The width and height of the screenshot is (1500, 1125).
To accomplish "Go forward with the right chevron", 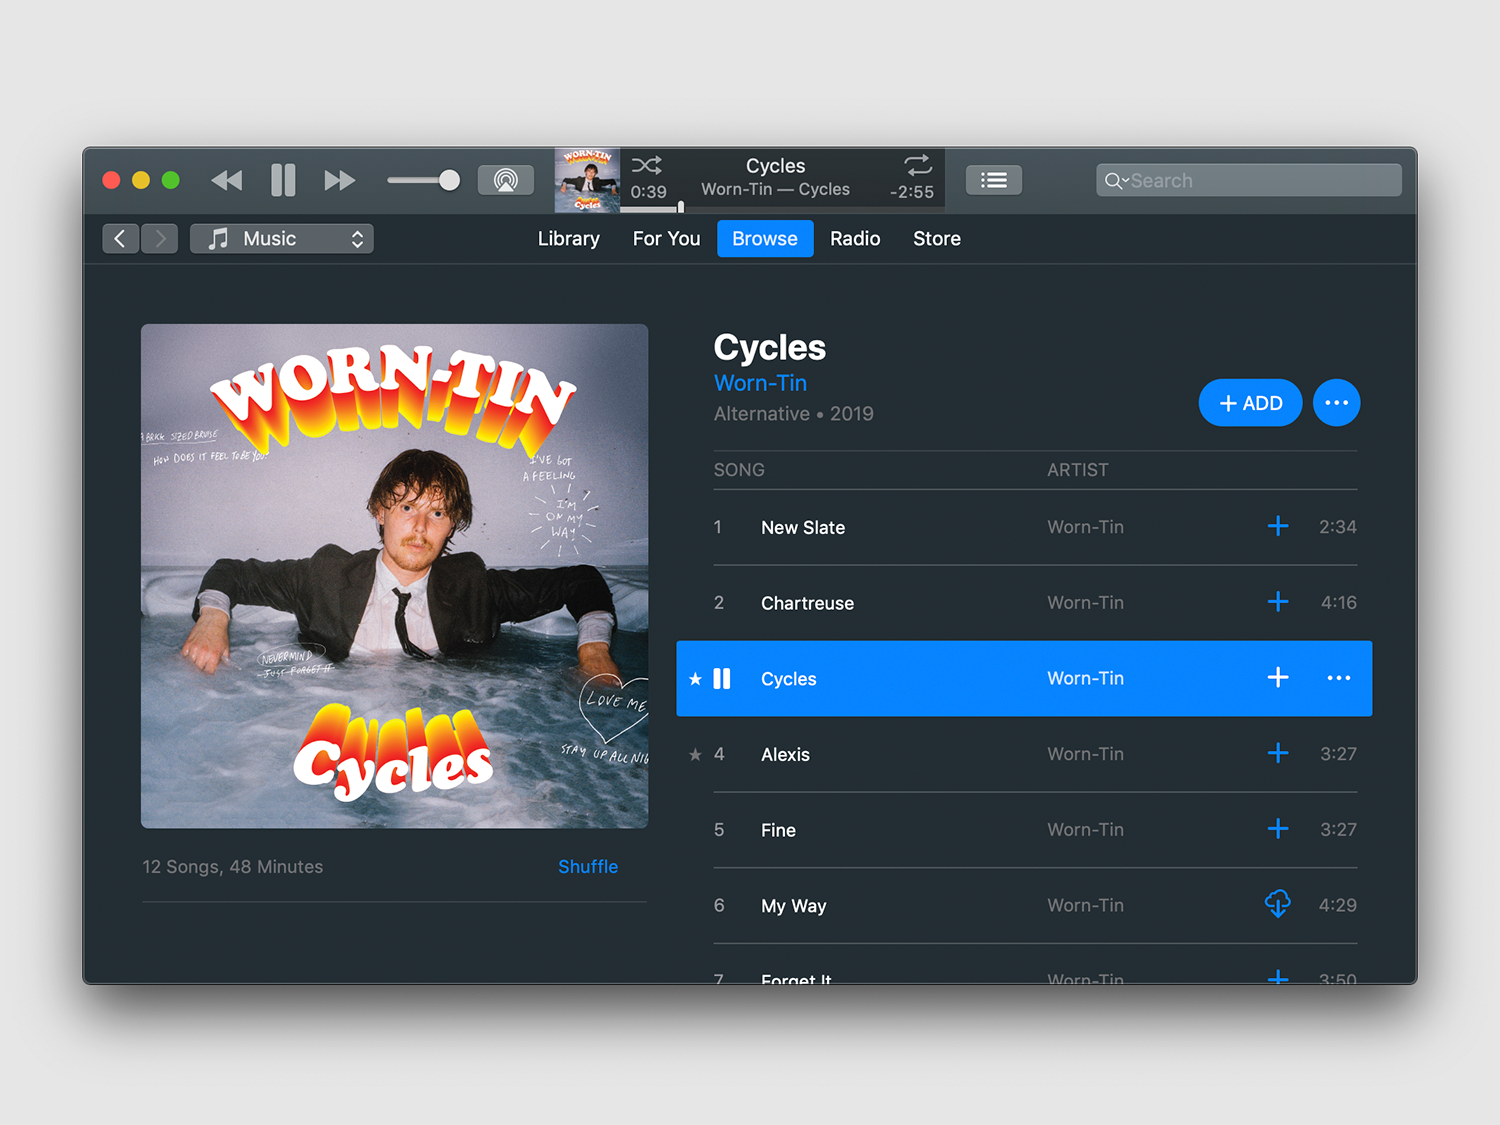I will 160,238.
